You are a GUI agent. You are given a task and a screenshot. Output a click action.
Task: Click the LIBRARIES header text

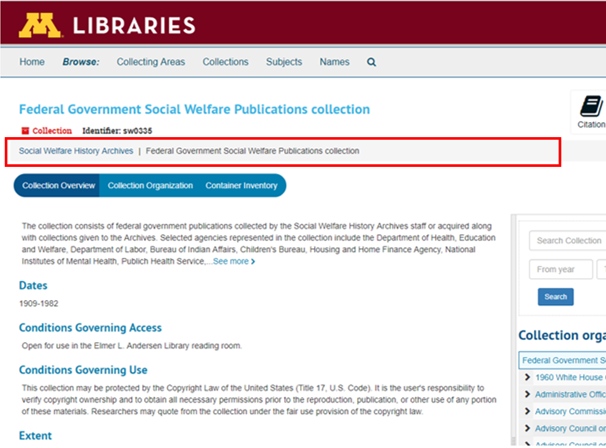[x=134, y=26]
